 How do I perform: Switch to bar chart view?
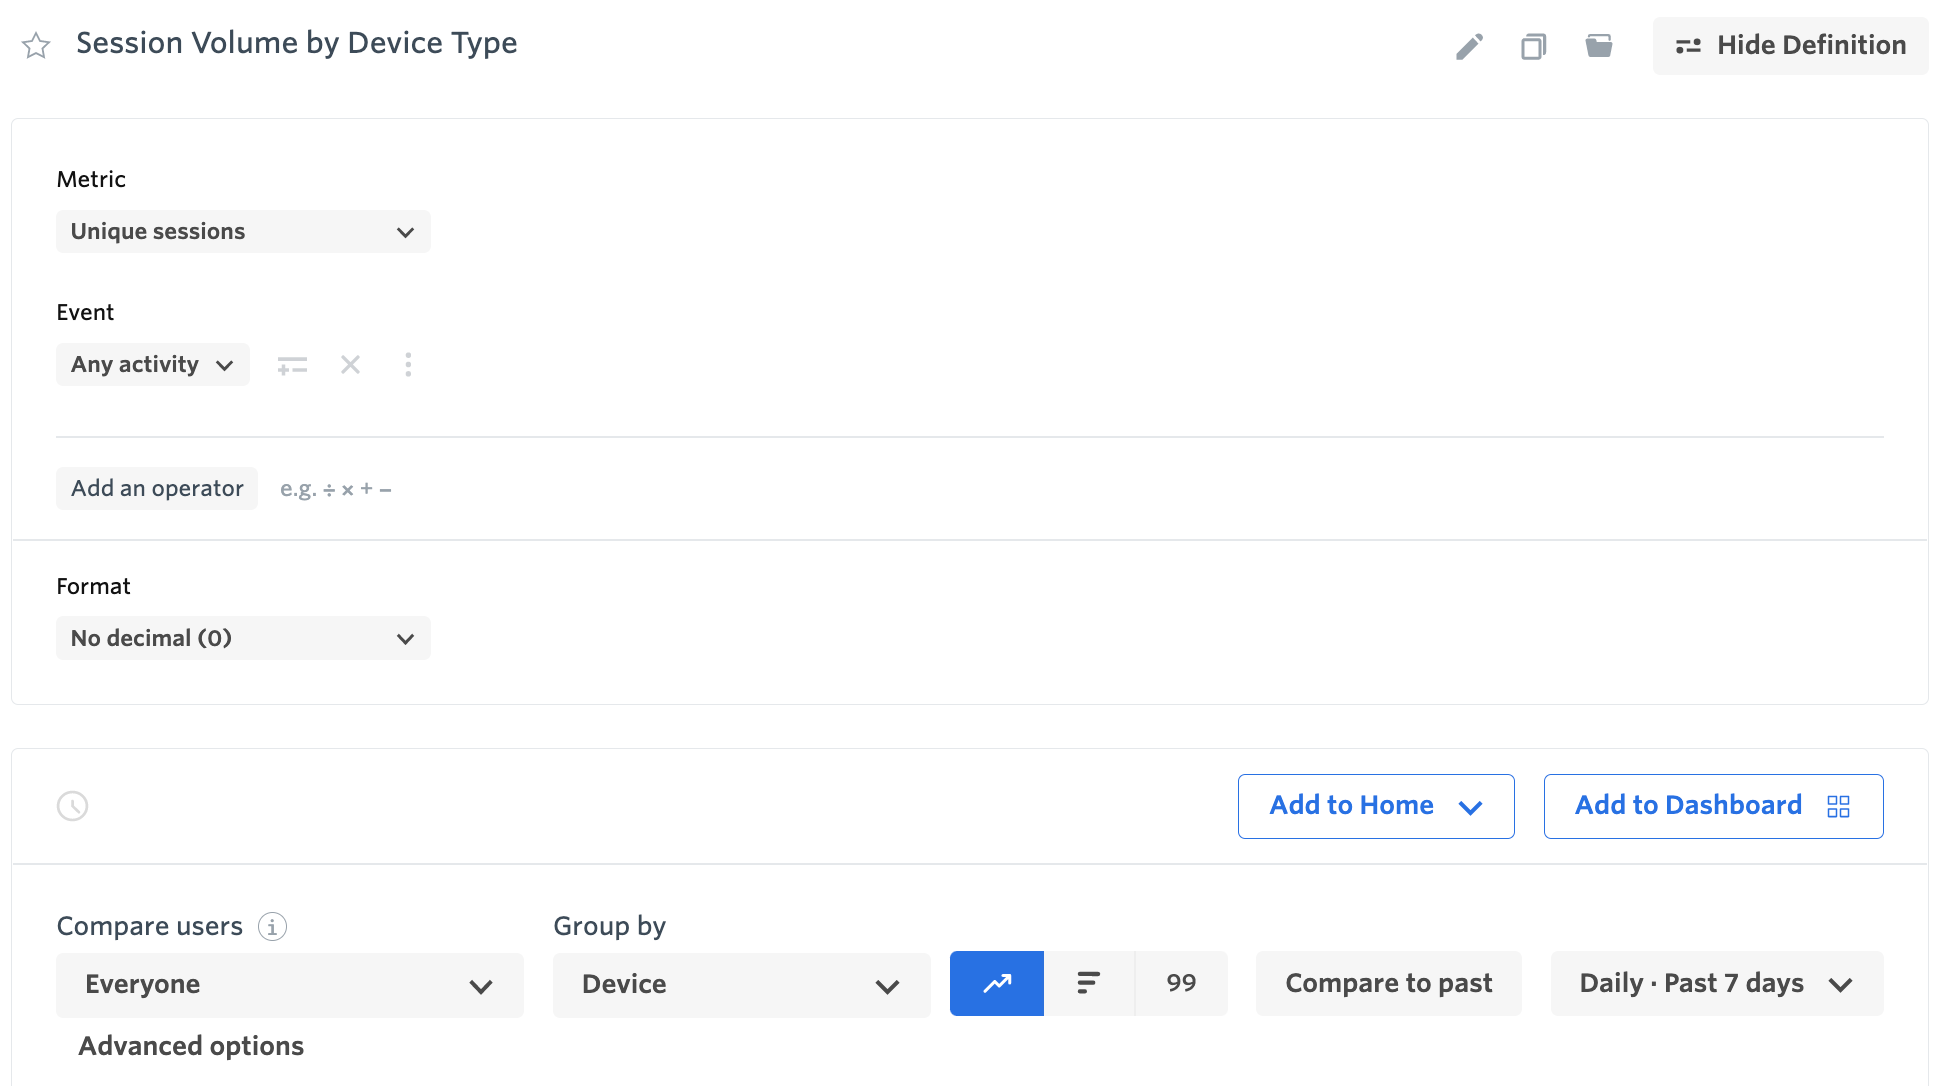tap(1088, 983)
